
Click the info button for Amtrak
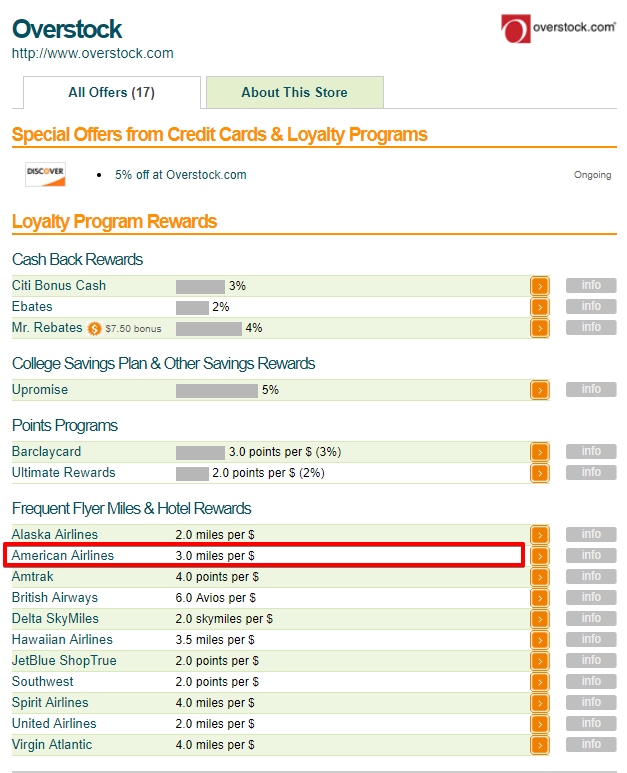point(591,576)
